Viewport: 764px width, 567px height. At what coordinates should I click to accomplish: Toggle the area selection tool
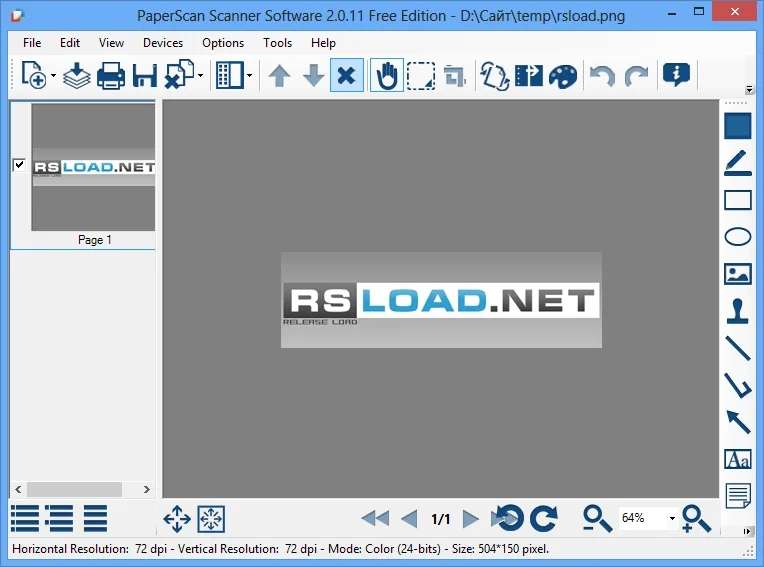point(421,75)
